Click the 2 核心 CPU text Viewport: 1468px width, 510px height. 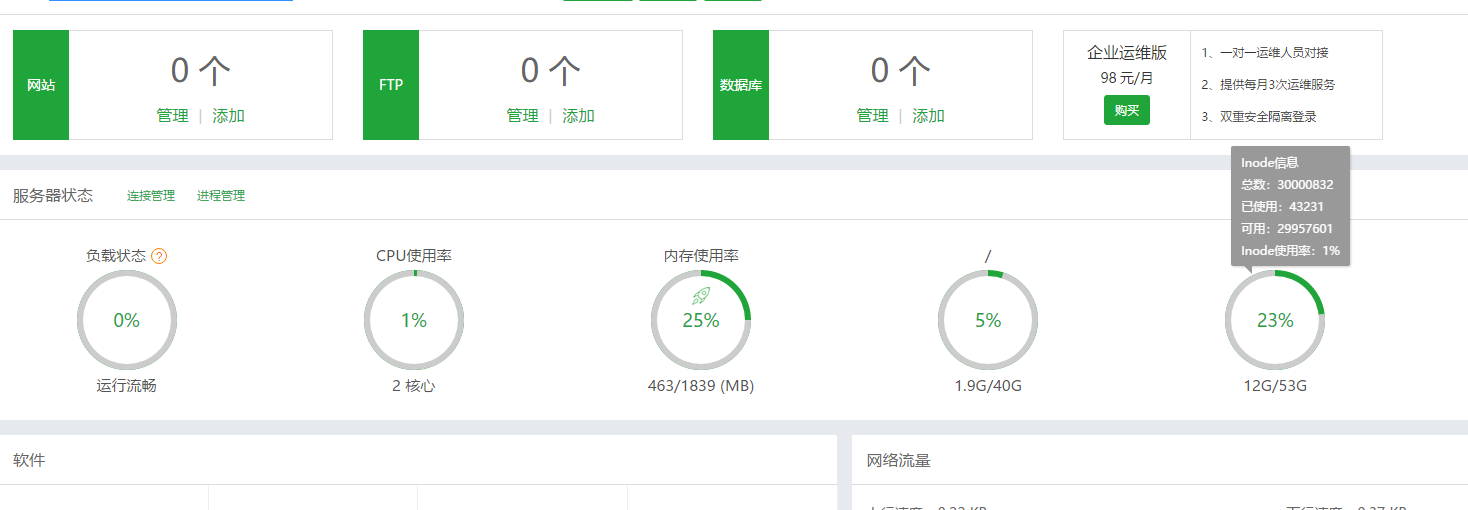point(414,385)
